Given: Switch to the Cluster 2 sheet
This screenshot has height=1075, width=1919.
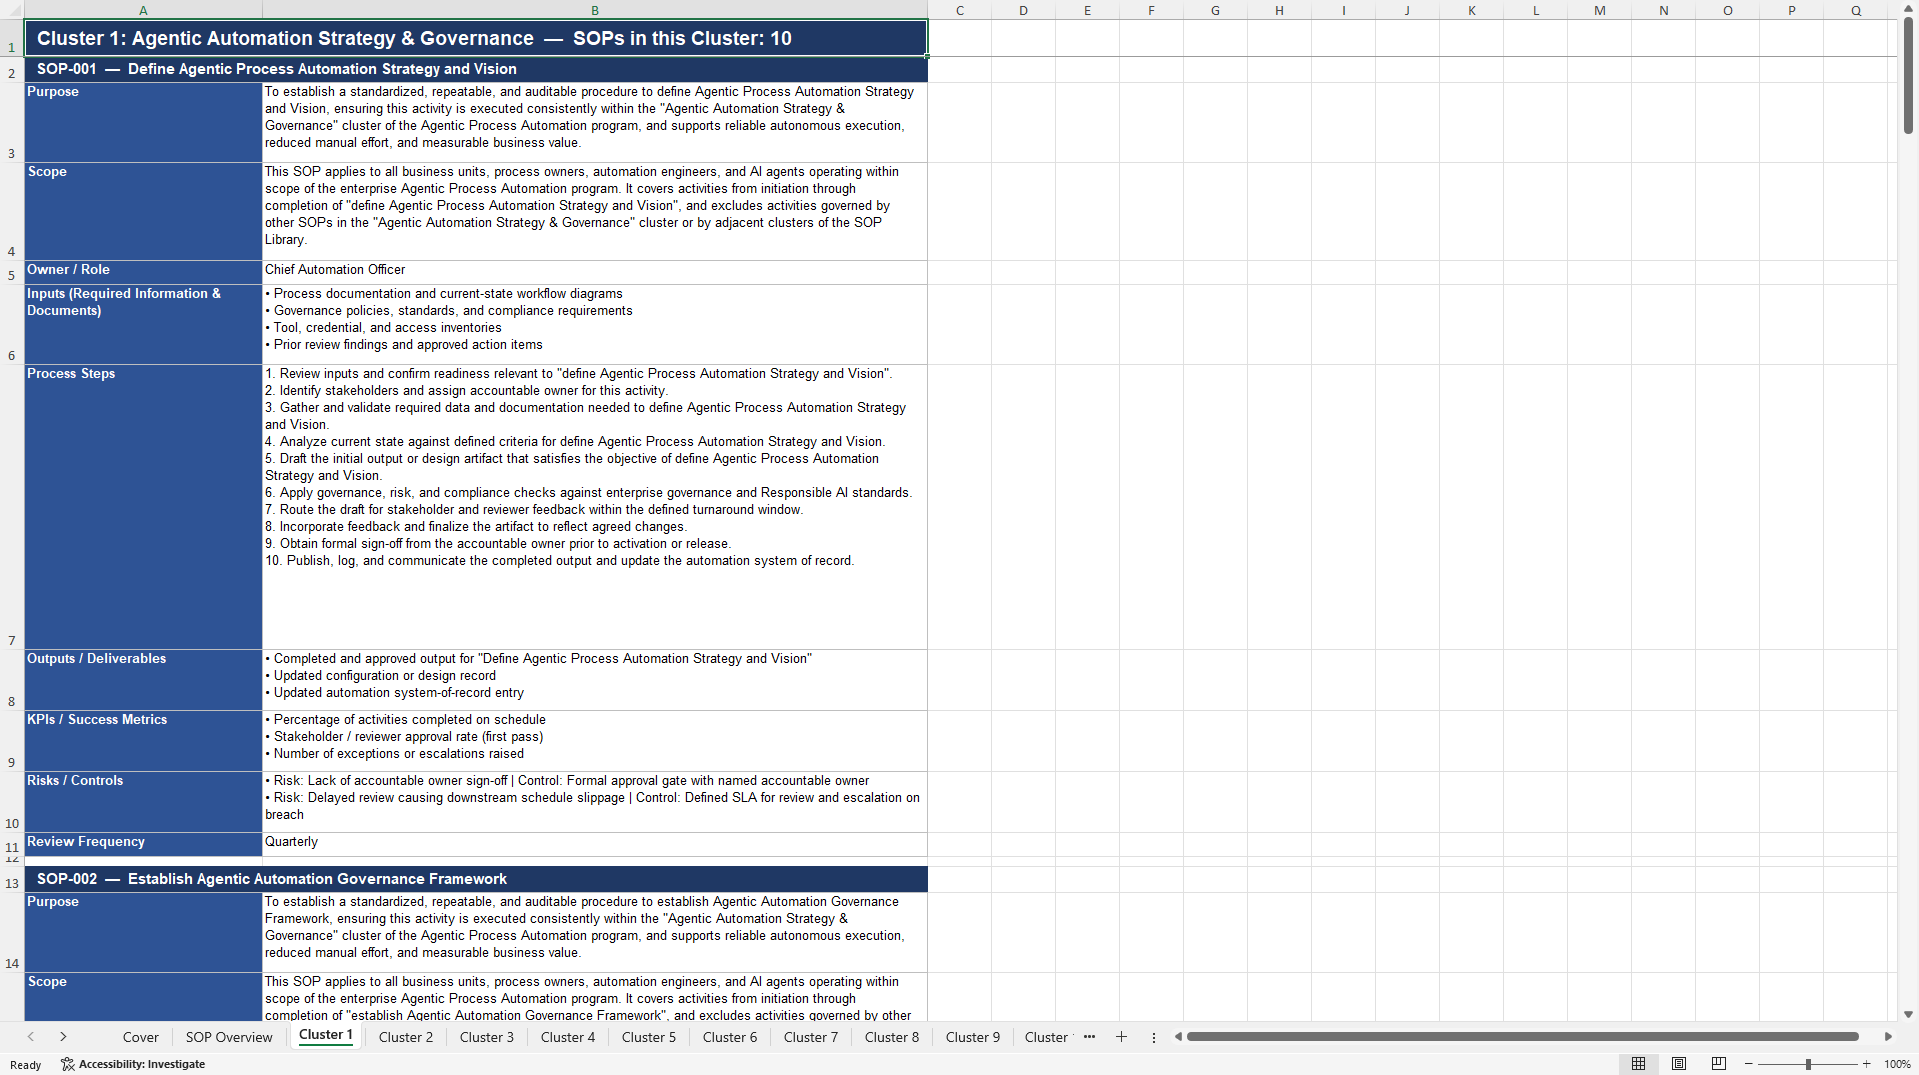Looking at the screenshot, I should (406, 1037).
